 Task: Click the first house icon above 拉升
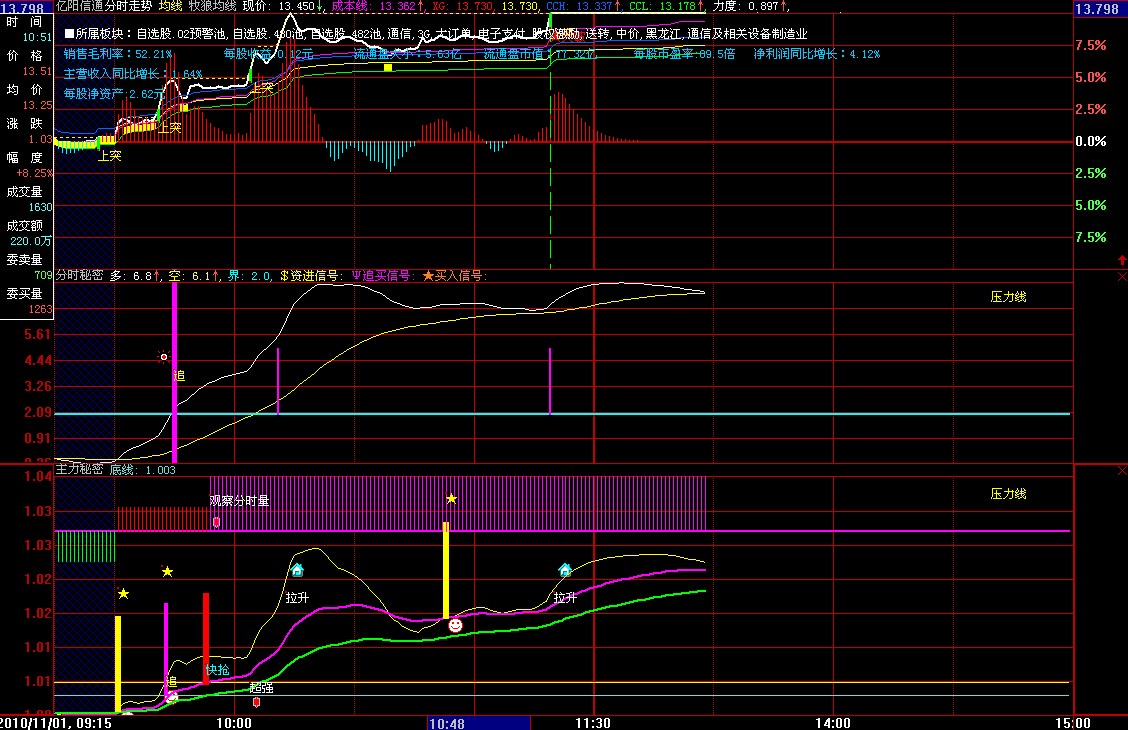tap(297, 570)
